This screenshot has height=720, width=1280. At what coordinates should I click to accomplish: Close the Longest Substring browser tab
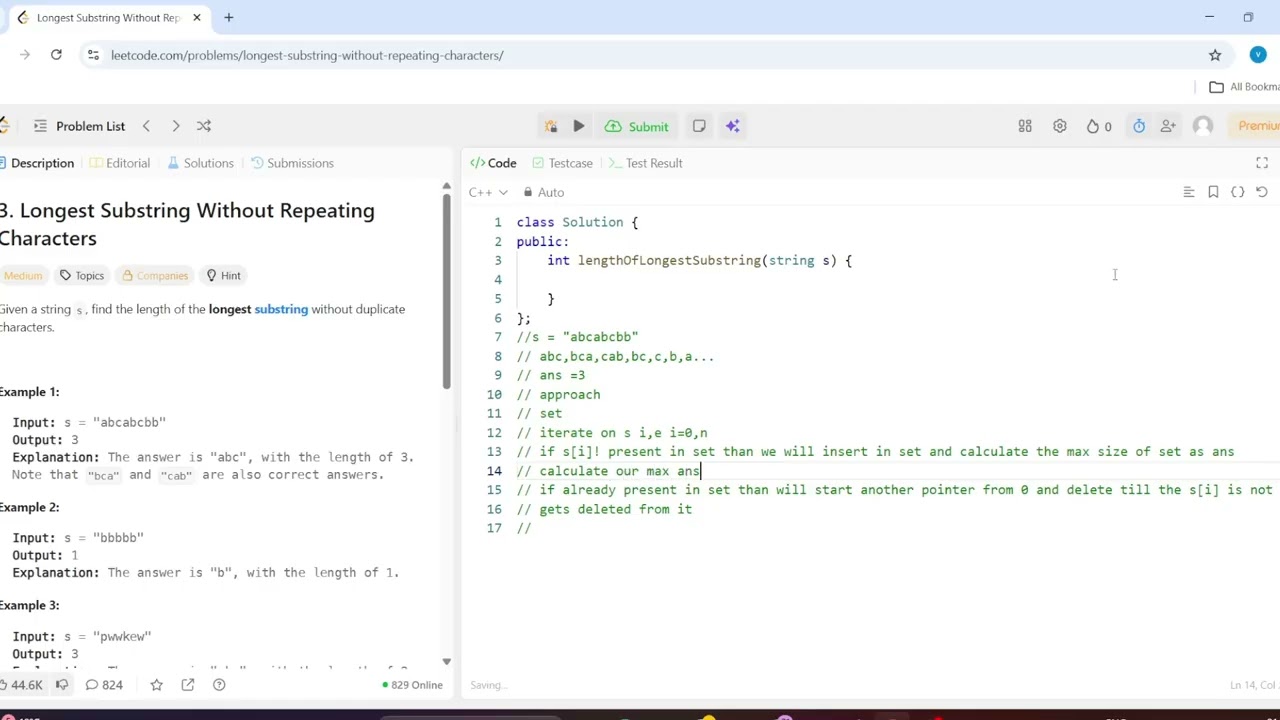(x=197, y=17)
